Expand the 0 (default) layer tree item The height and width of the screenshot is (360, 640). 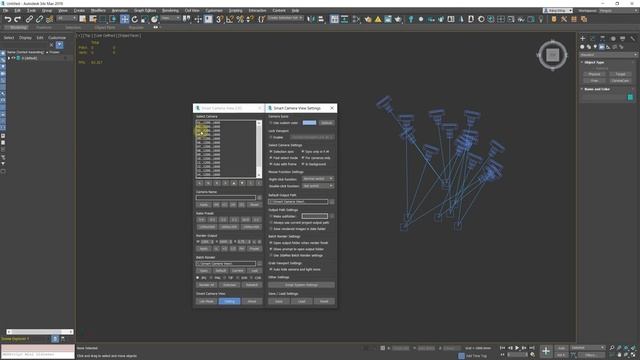9,58
